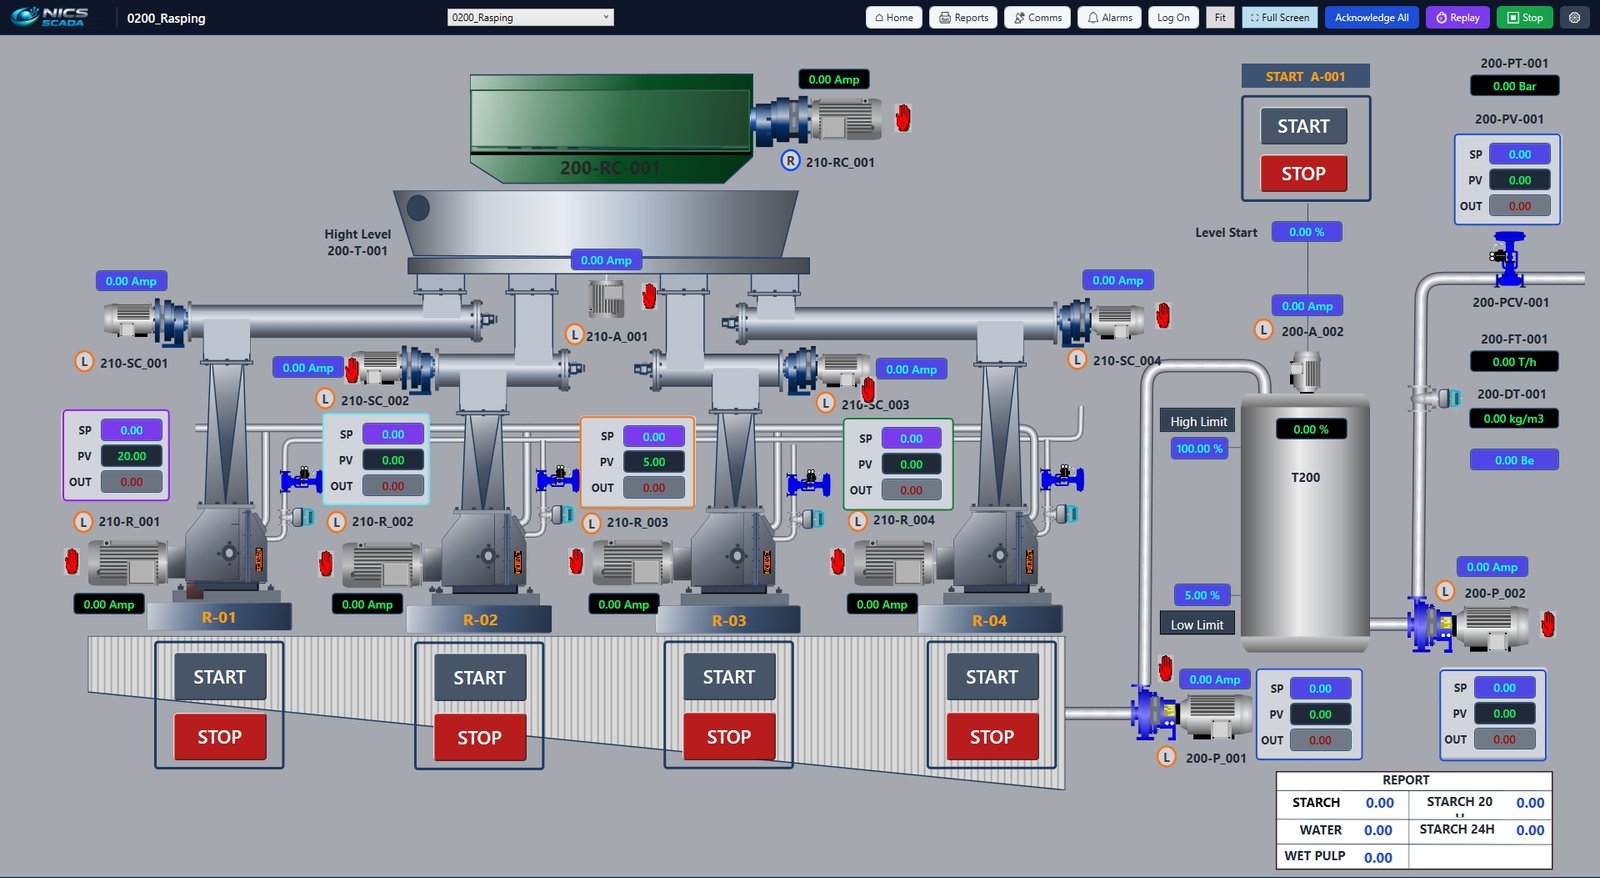Toggle the L mode indicator of 210-SC_003

point(825,403)
